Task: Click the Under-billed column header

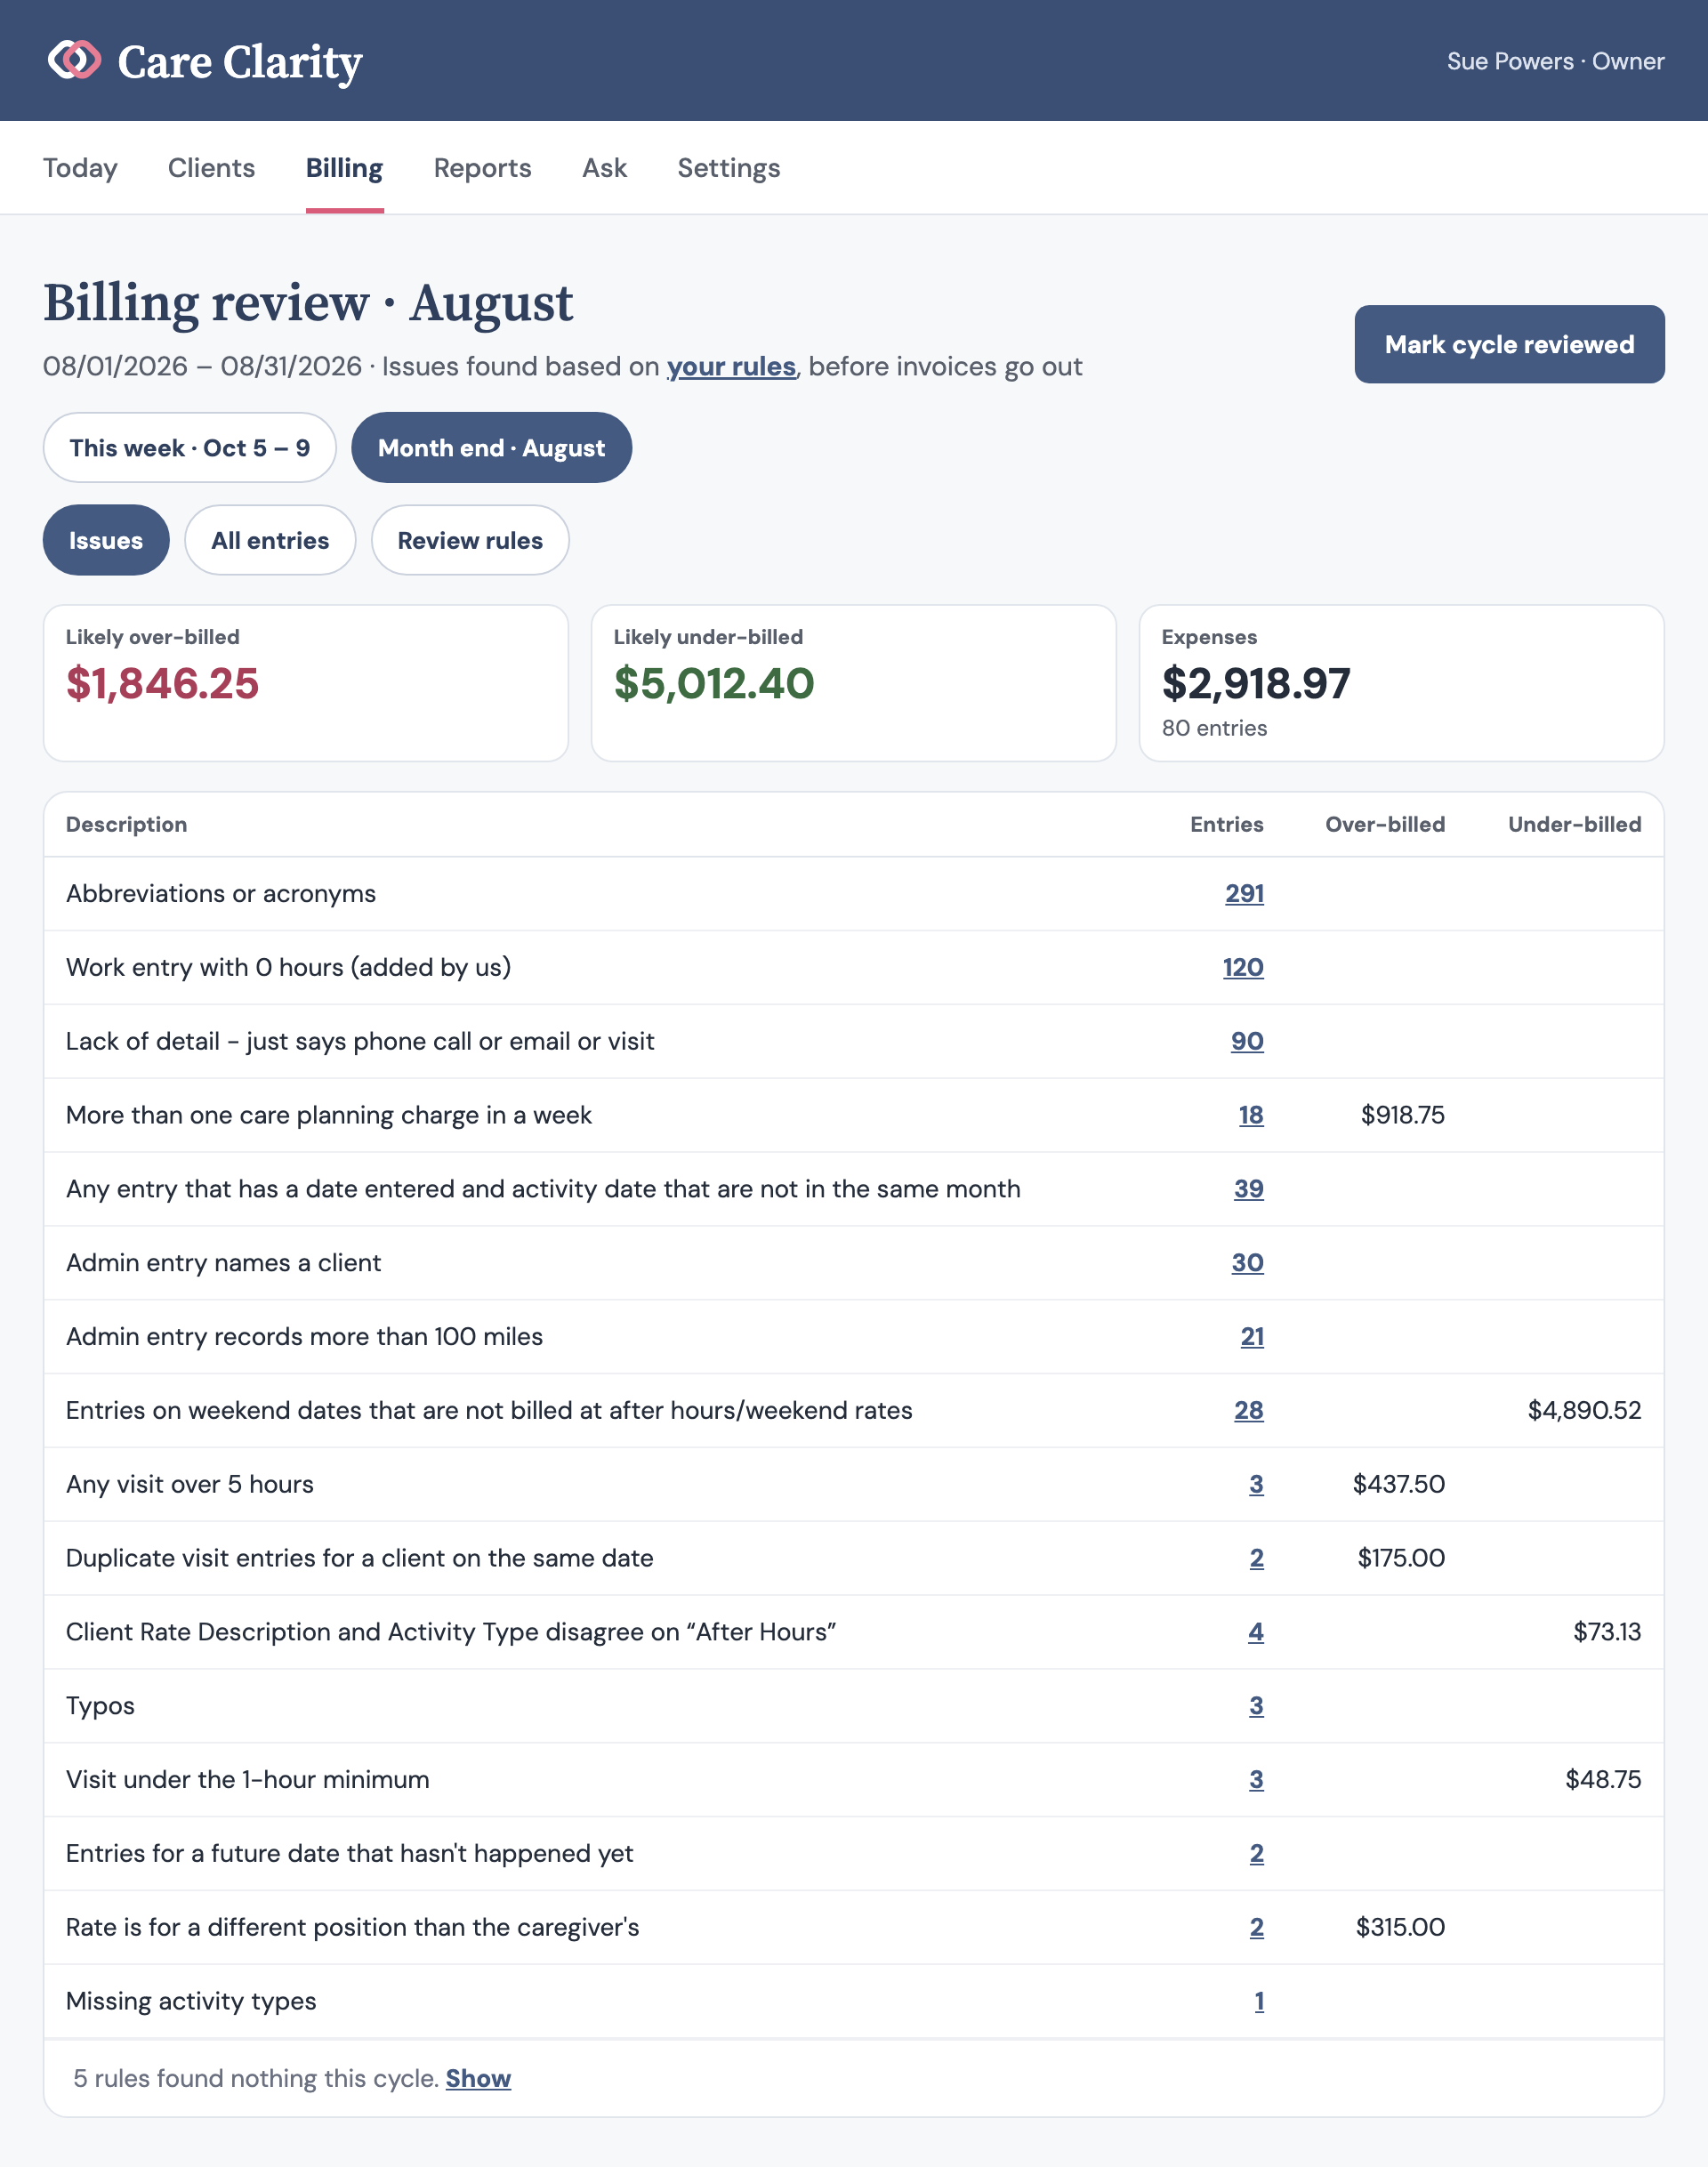Action: (x=1574, y=825)
